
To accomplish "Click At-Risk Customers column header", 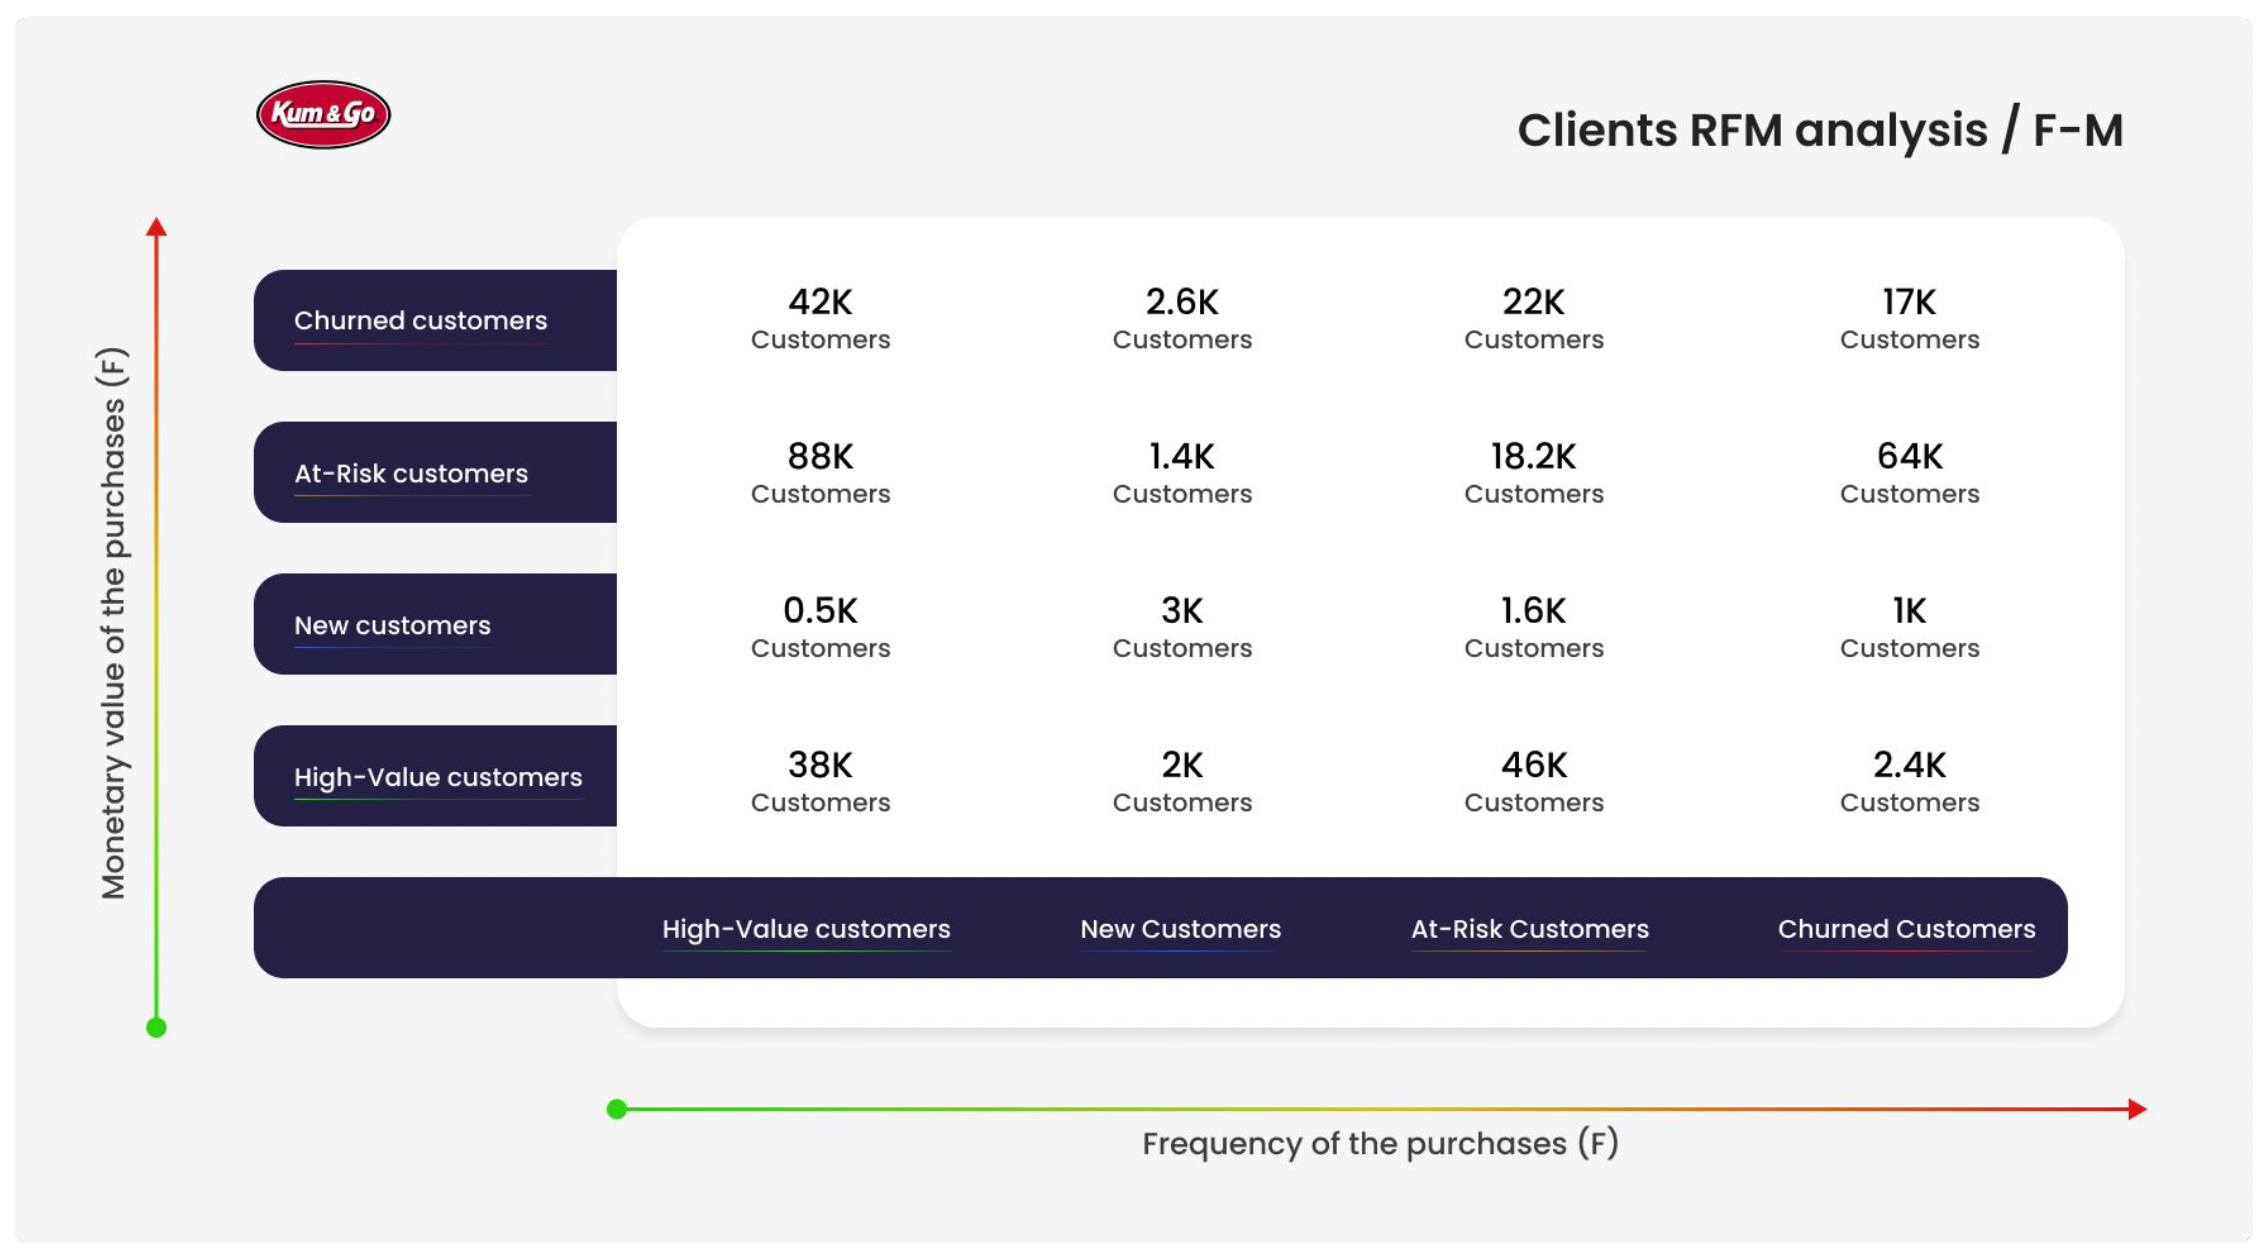I will (1529, 929).
